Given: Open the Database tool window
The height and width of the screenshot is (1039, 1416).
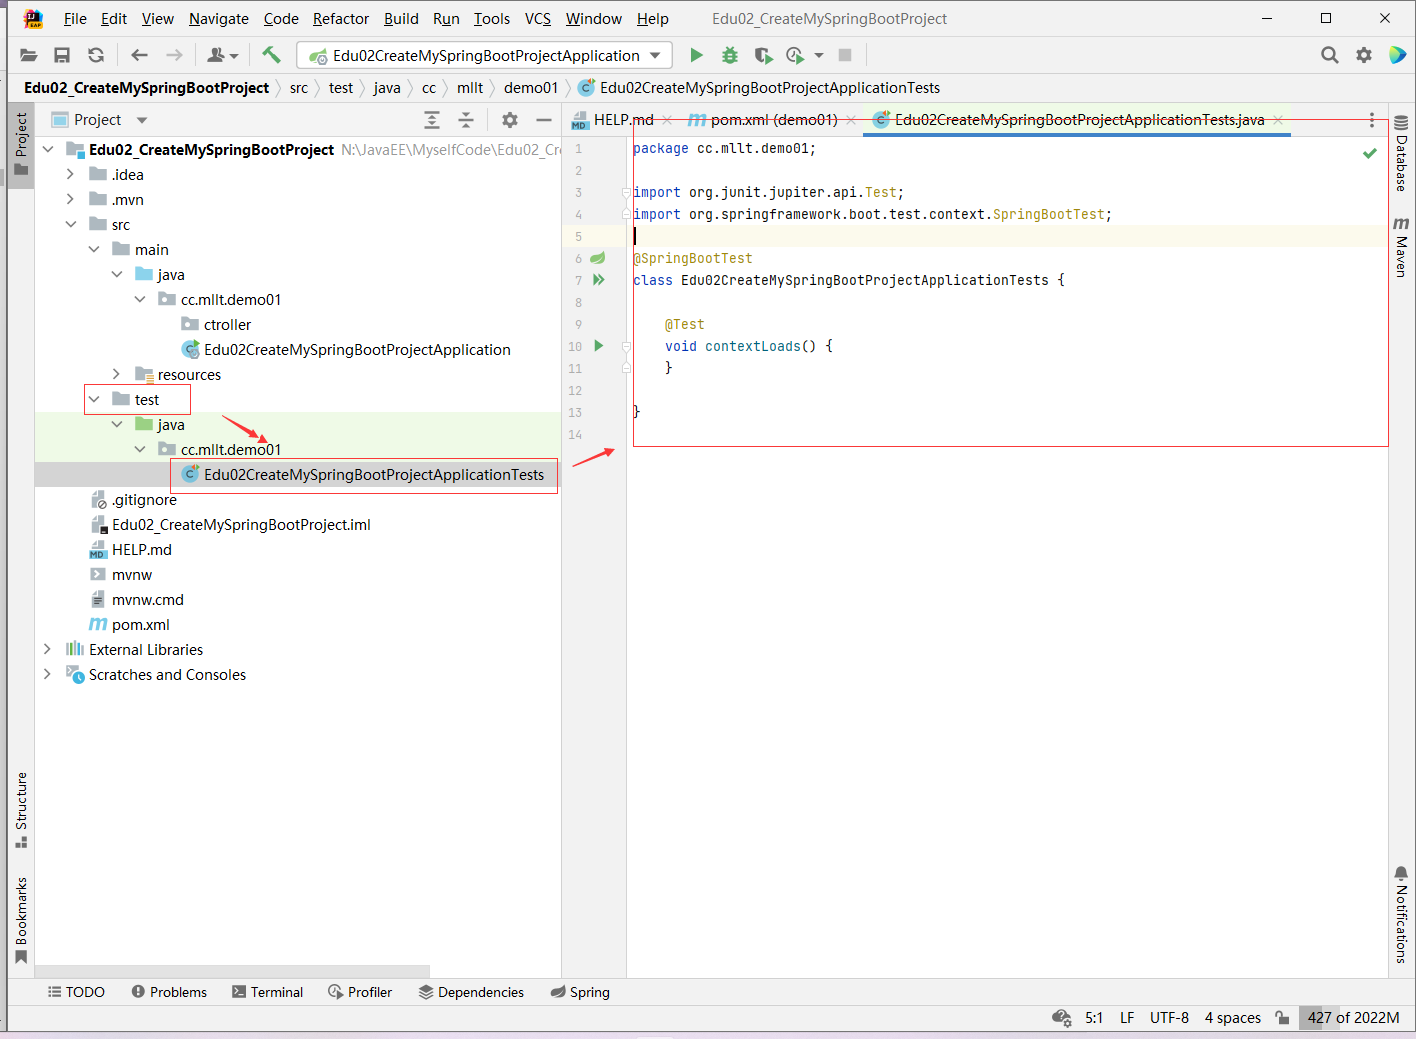Looking at the screenshot, I should click(1401, 153).
